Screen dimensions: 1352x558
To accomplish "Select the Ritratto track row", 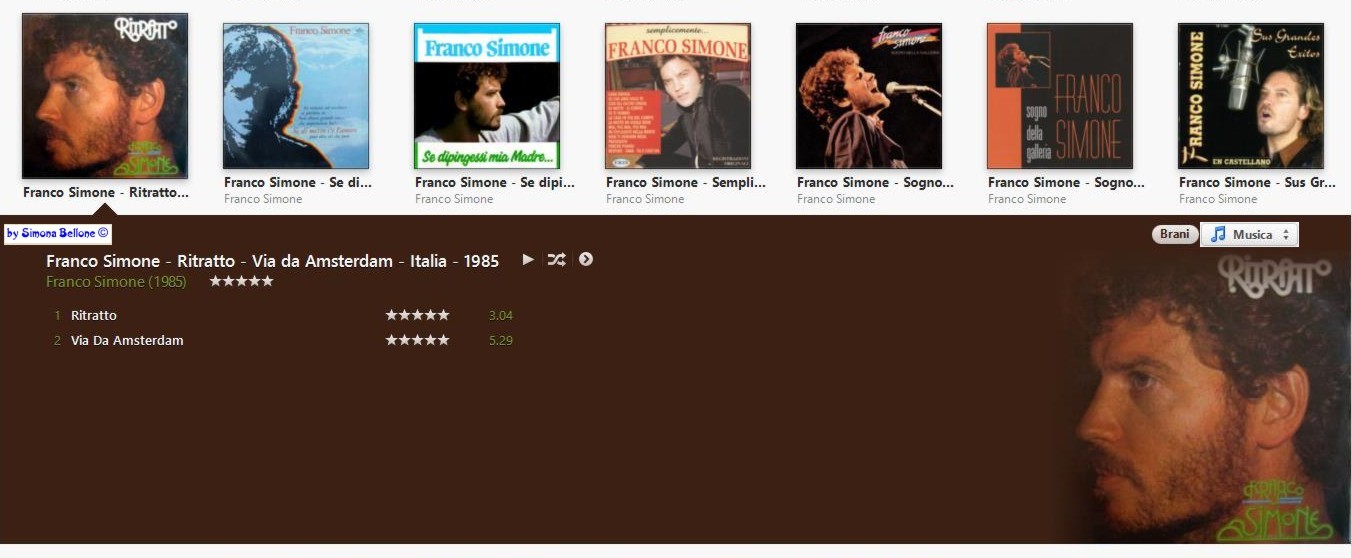I will coord(283,315).
